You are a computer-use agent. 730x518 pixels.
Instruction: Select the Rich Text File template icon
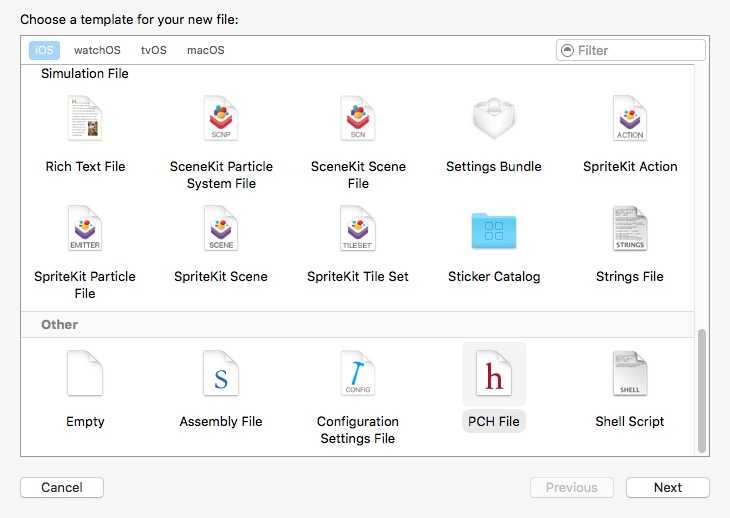point(85,118)
